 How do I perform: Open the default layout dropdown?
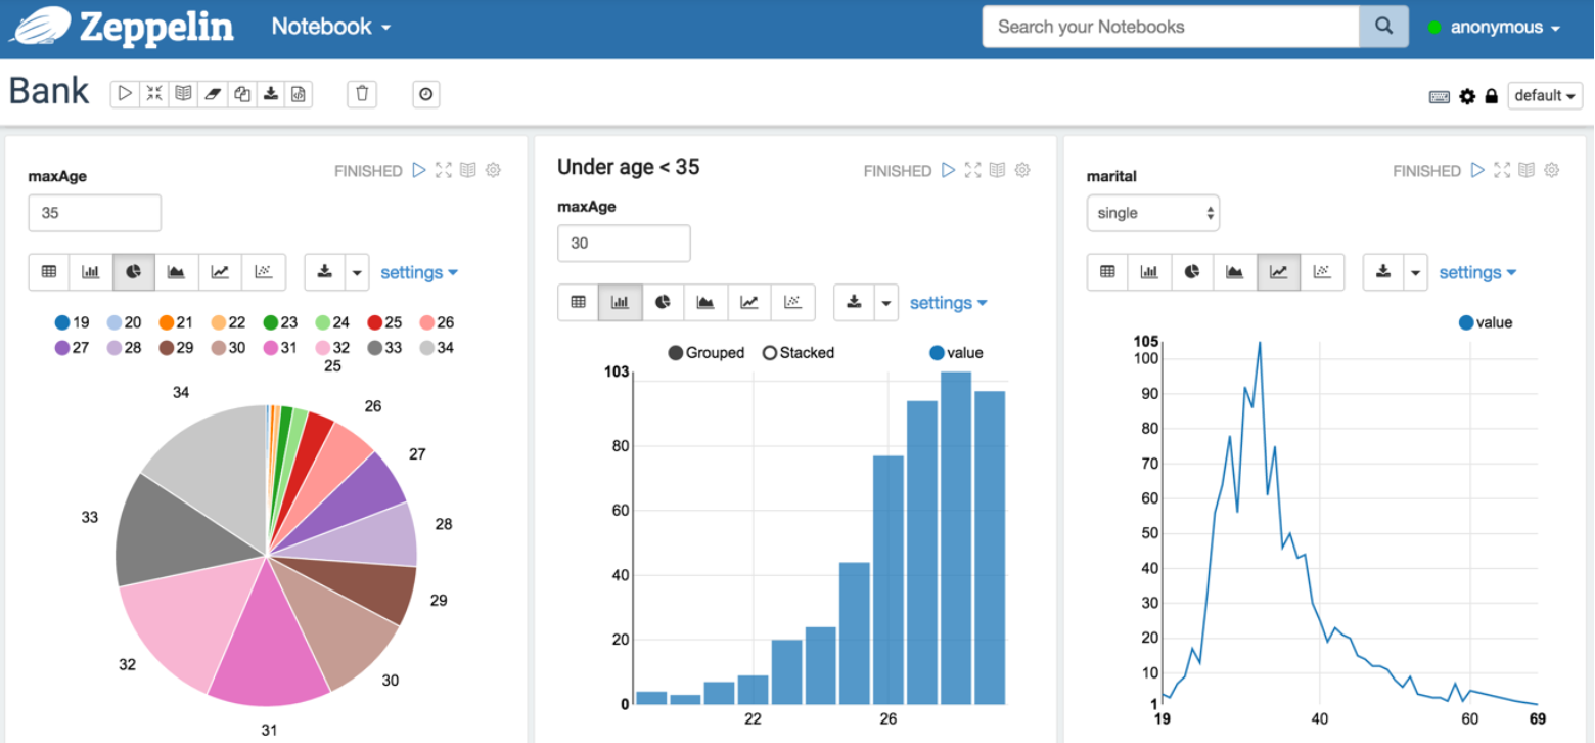click(x=1545, y=96)
